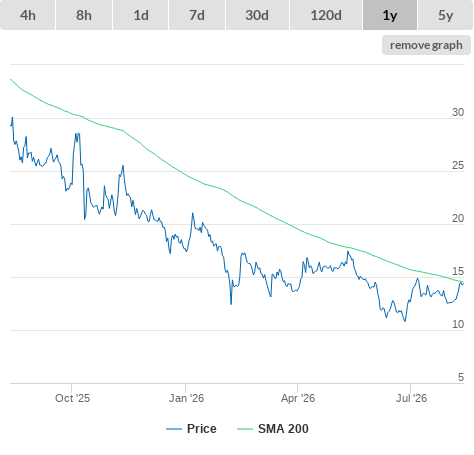Select the 4h time range tab

pos(28,15)
